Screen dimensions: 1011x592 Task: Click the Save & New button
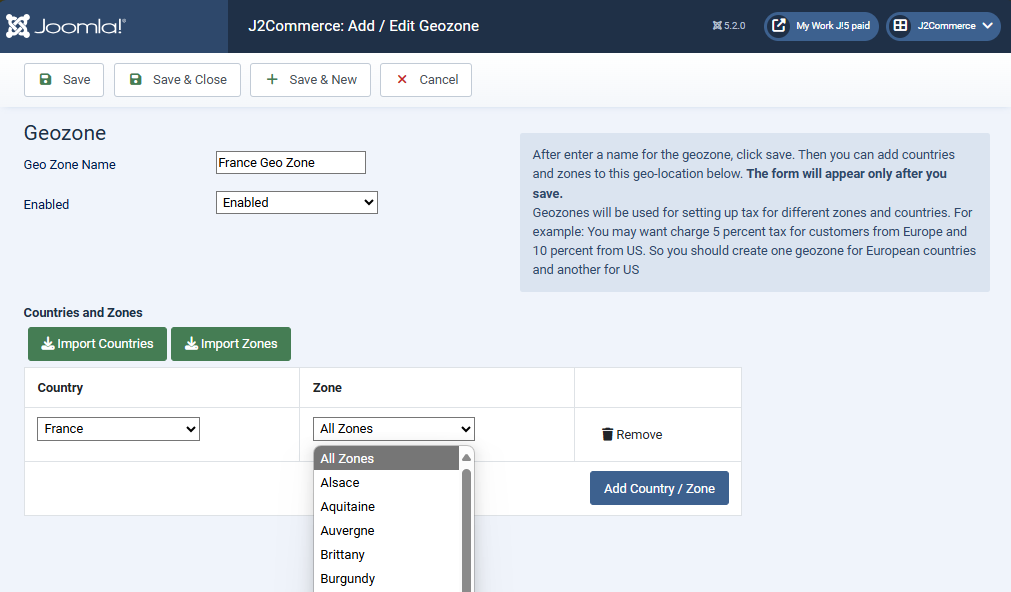(x=310, y=80)
